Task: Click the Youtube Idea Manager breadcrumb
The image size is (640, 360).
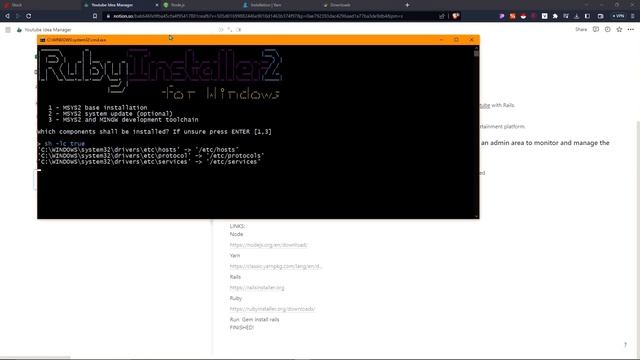Action: (x=44, y=30)
